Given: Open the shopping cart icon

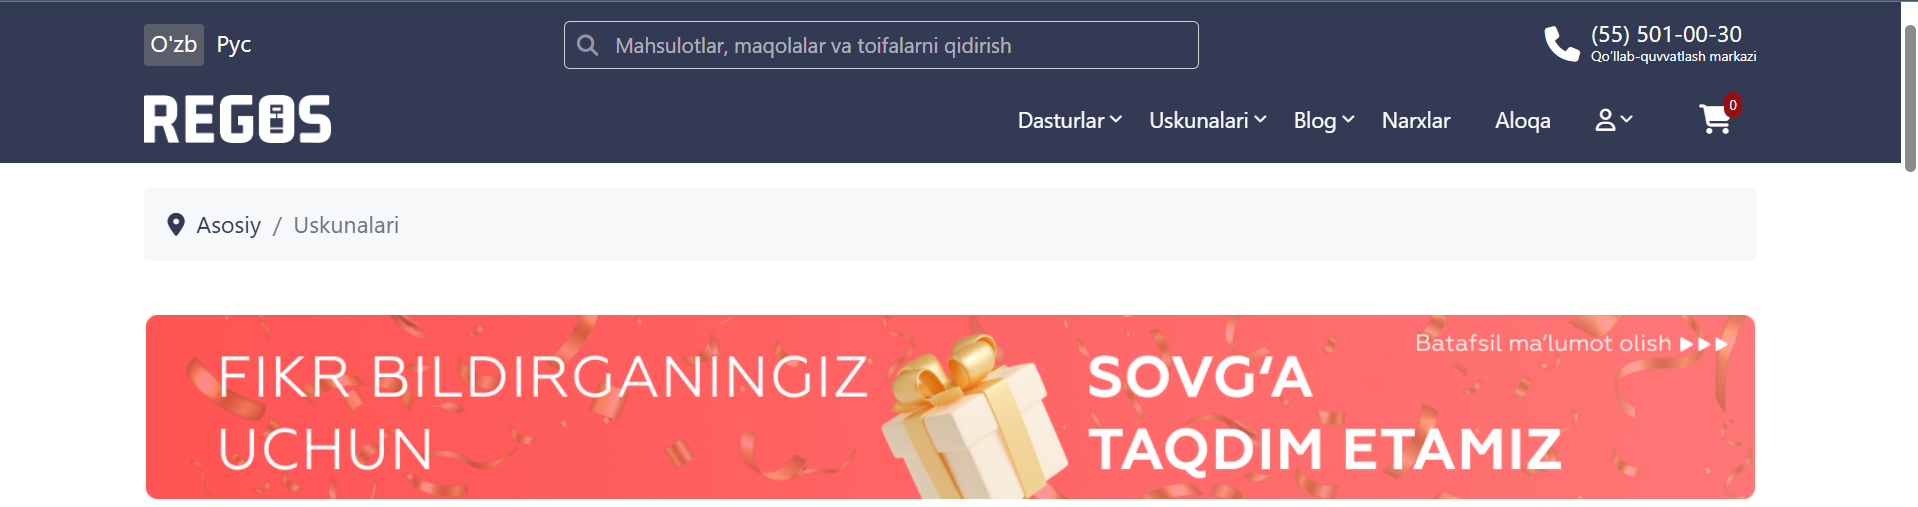Looking at the screenshot, I should click(x=1715, y=119).
